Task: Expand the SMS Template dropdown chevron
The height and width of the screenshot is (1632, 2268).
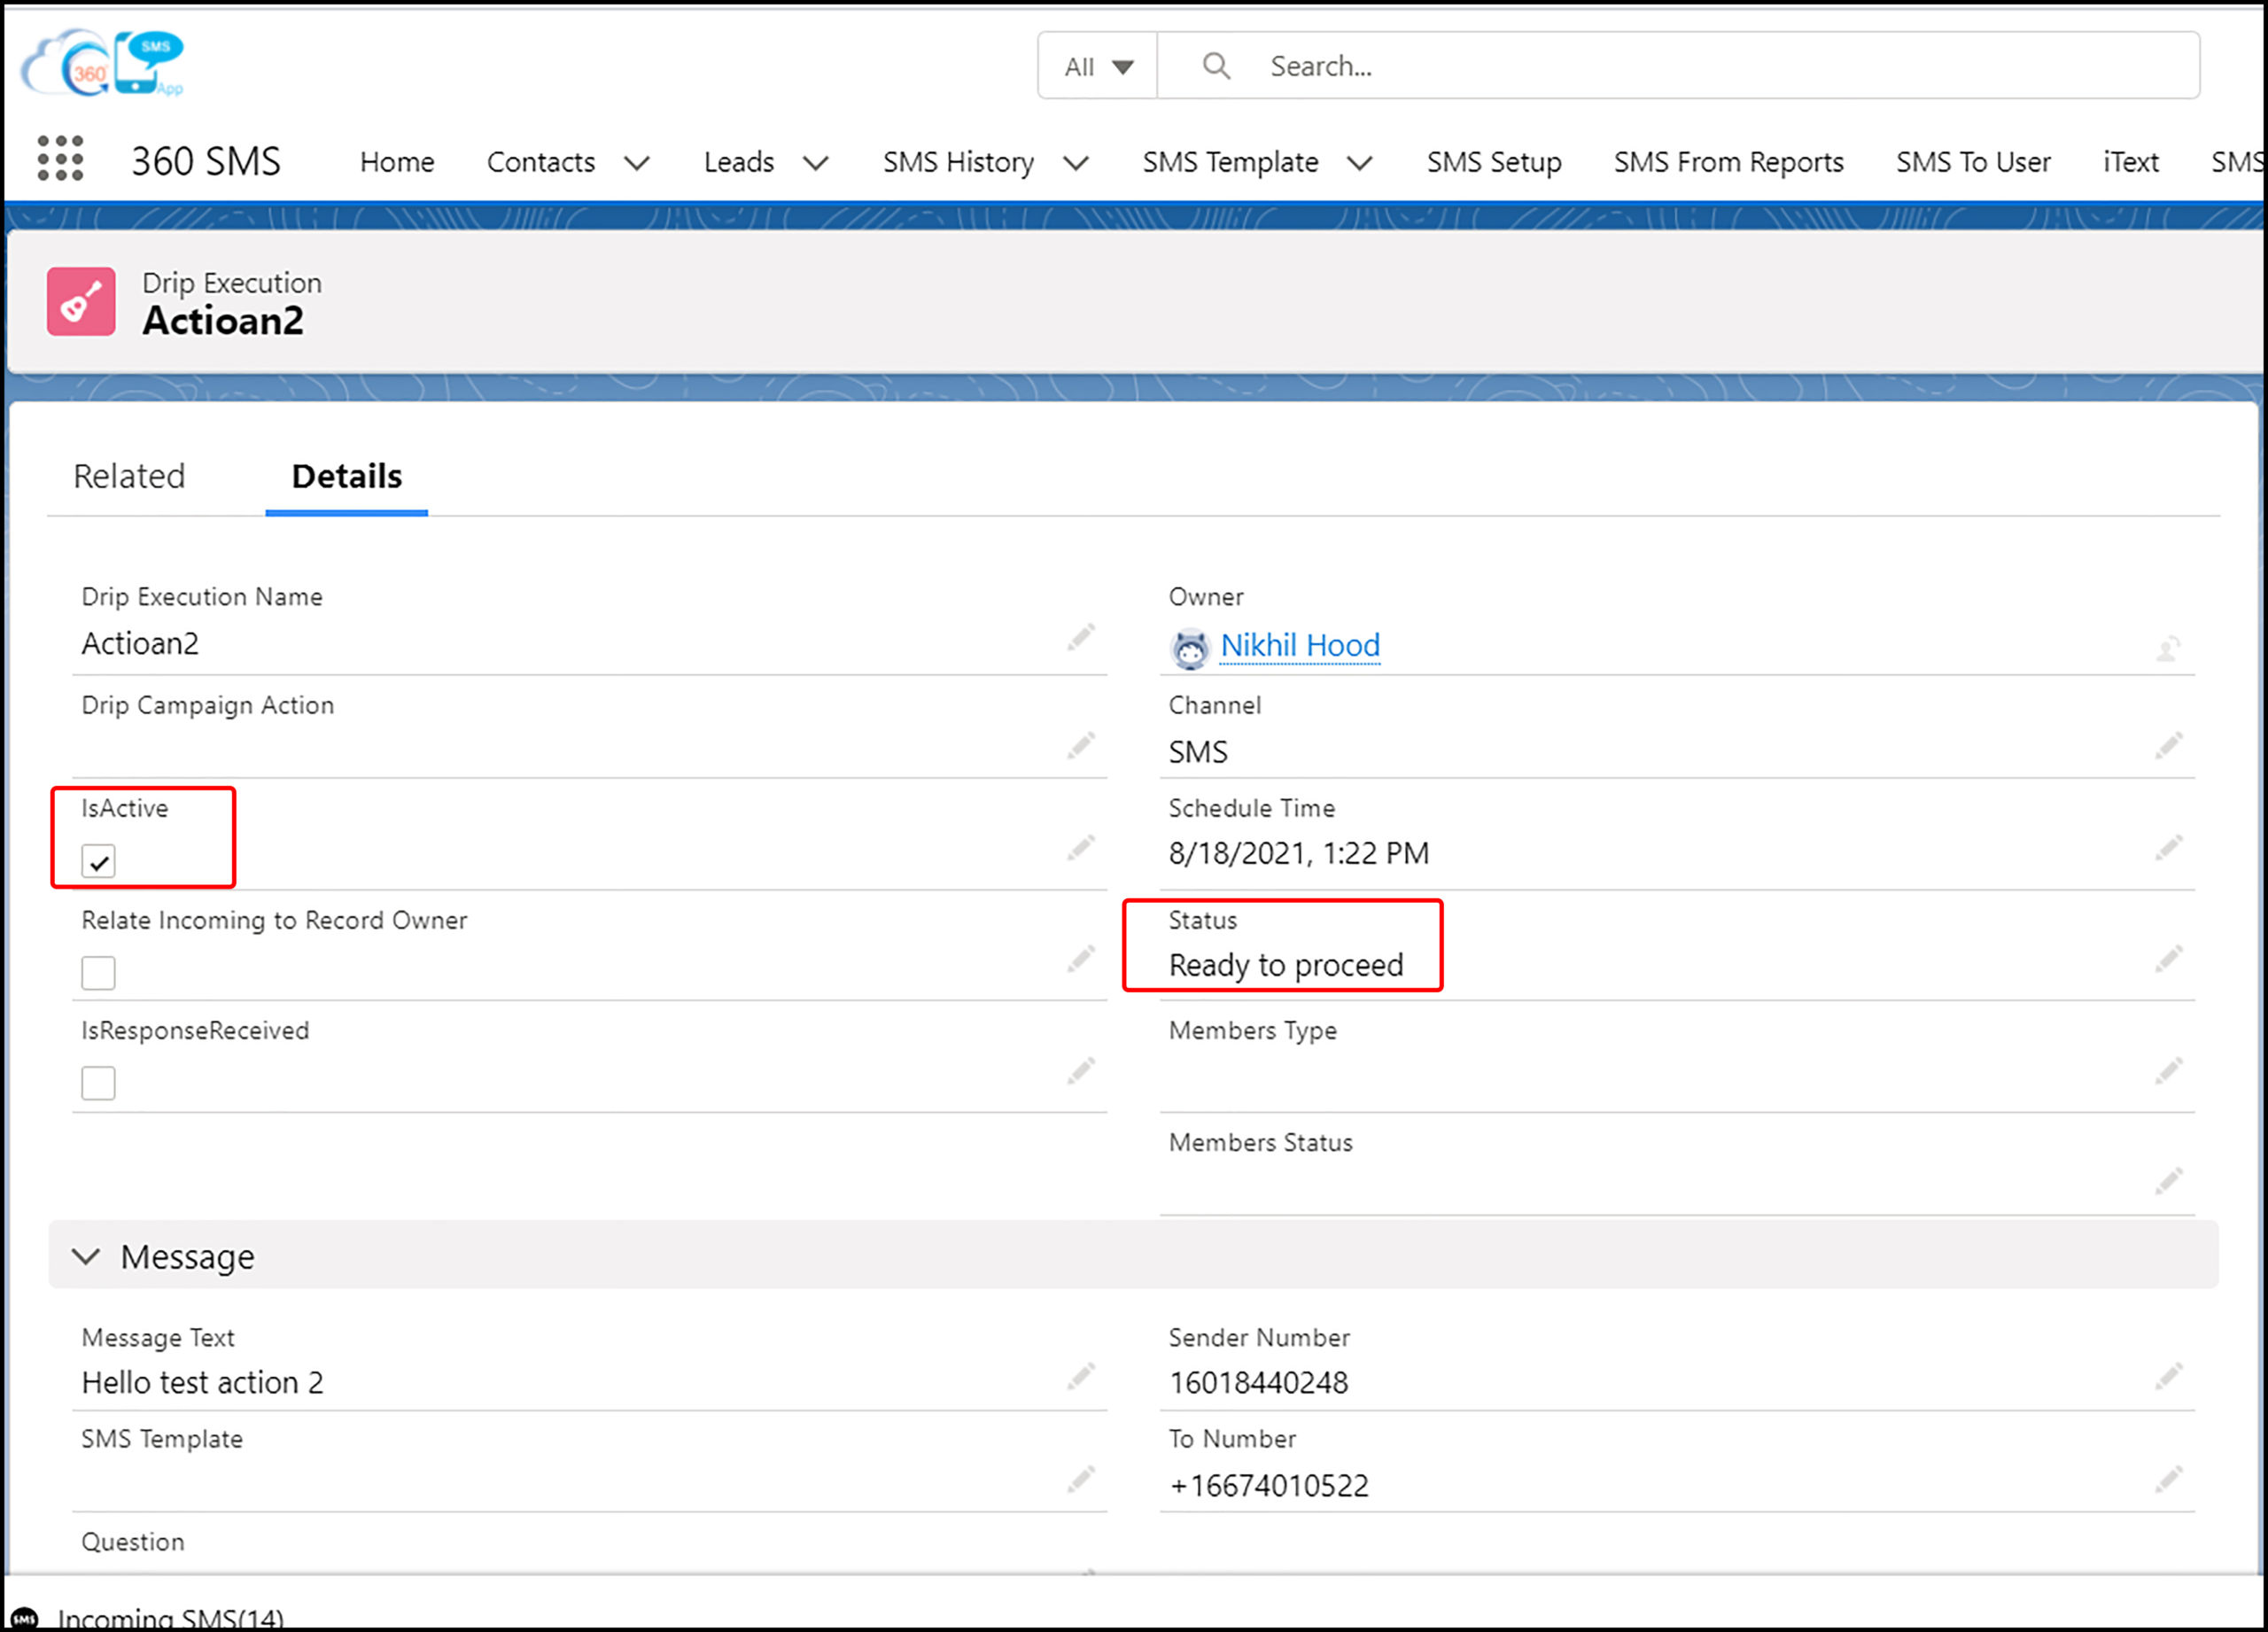Action: 1360,163
